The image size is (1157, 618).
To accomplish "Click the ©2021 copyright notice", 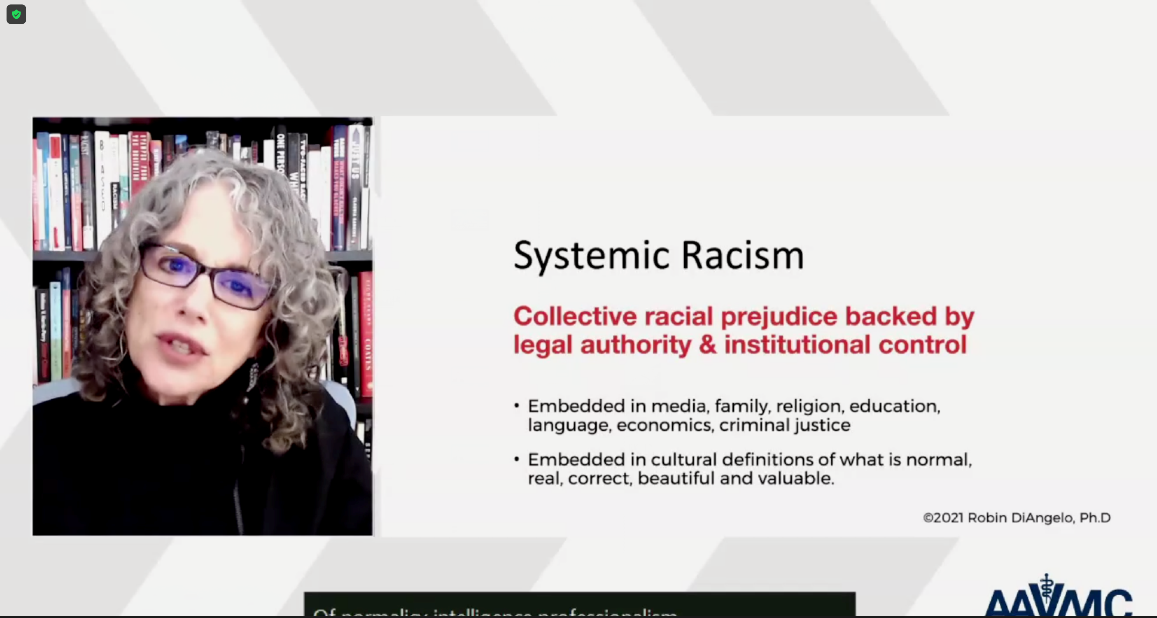I will pos(1016,518).
